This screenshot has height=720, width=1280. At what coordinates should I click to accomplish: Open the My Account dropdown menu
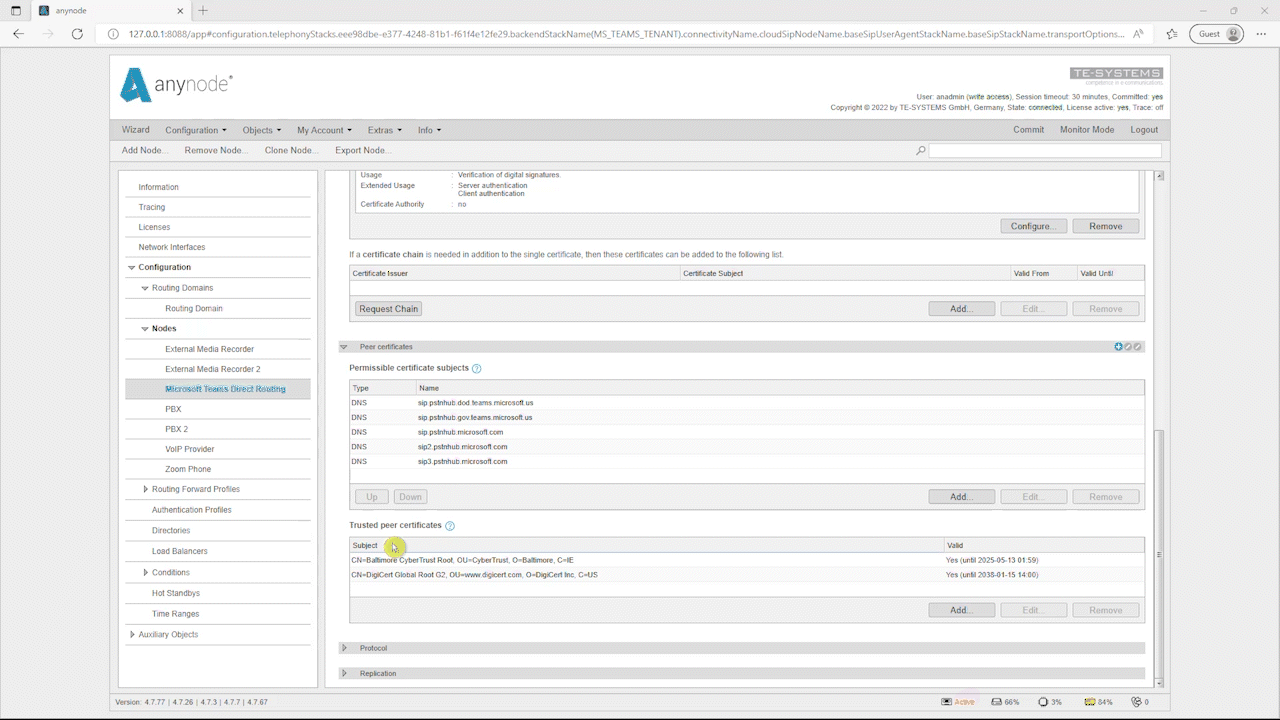coord(324,130)
